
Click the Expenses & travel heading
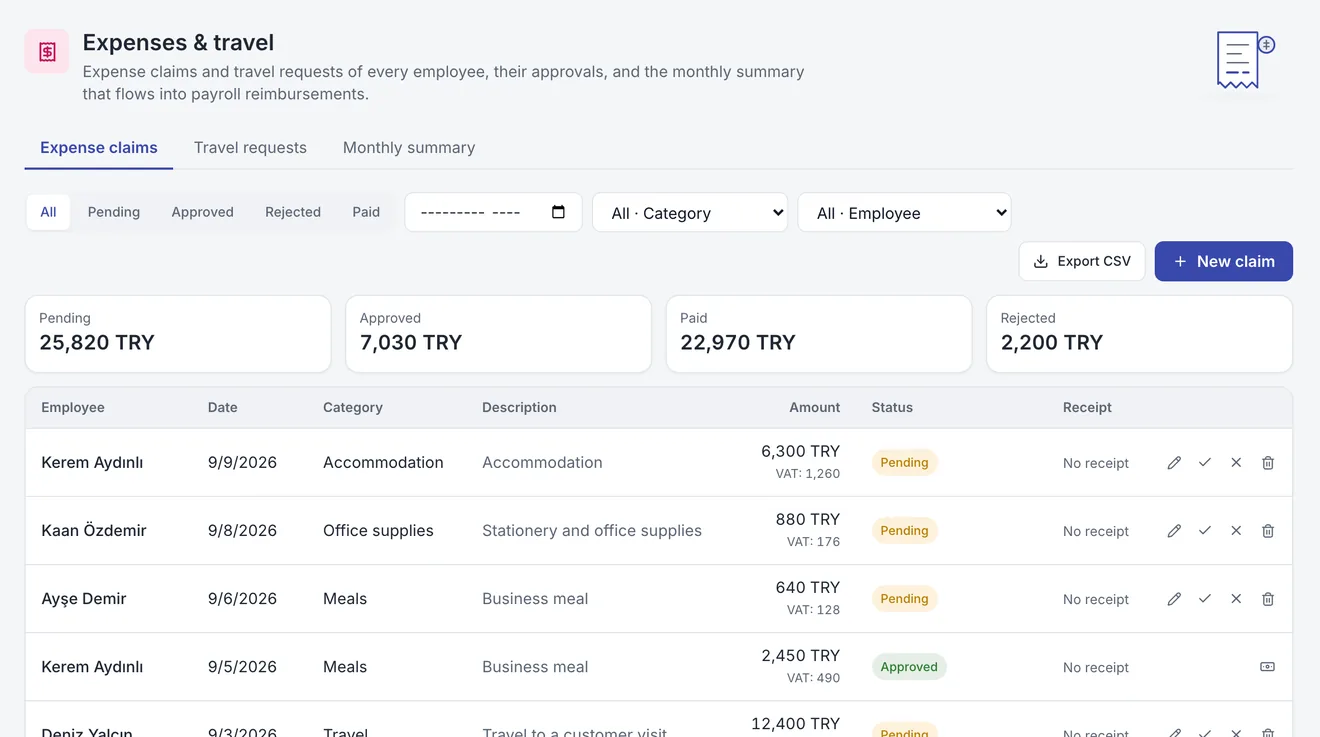tap(178, 42)
